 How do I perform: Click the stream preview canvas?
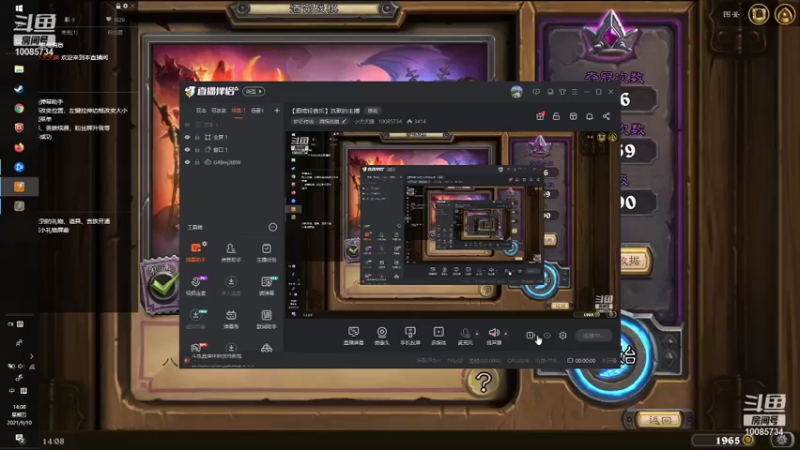tap(452, 224)
